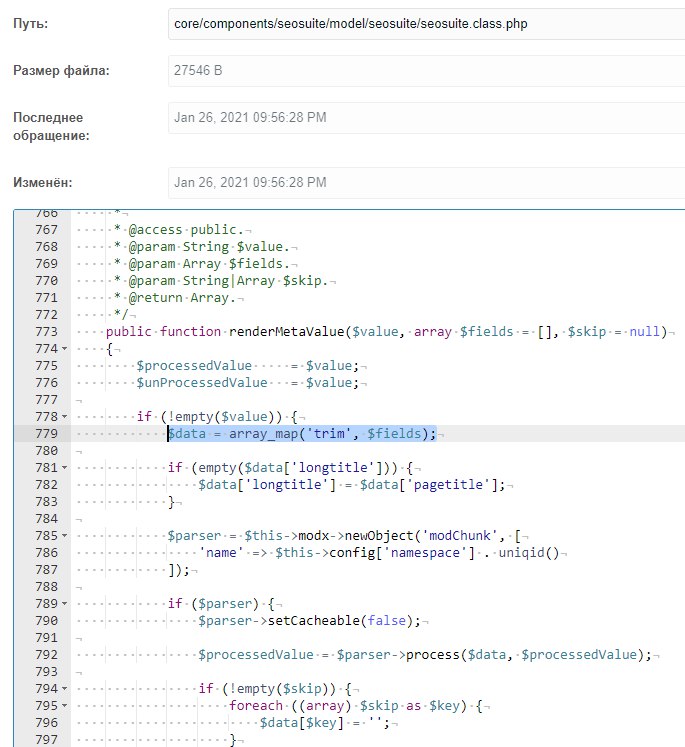Image resolution: width=685 pixels, height=747 pixels.
Task: Collapse the code fold at line 778
Action: [64, 417]
